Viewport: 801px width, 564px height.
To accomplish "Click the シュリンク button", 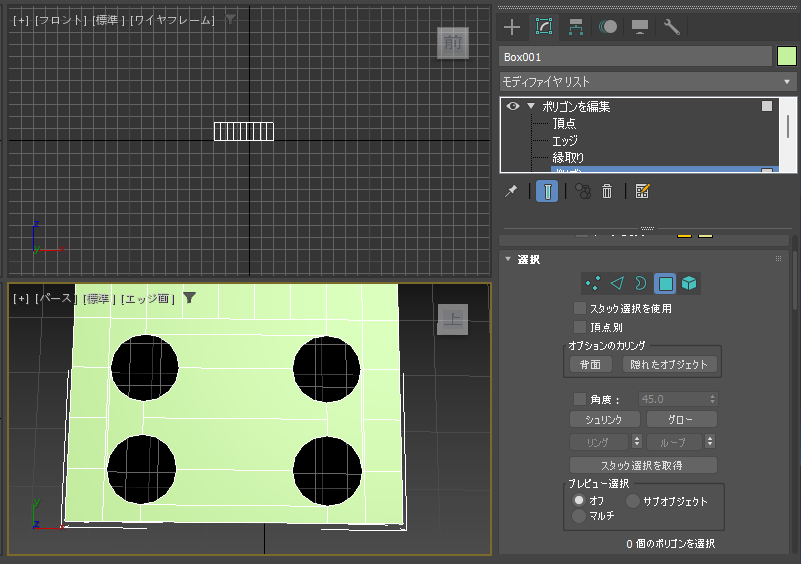I will [604, 419].
